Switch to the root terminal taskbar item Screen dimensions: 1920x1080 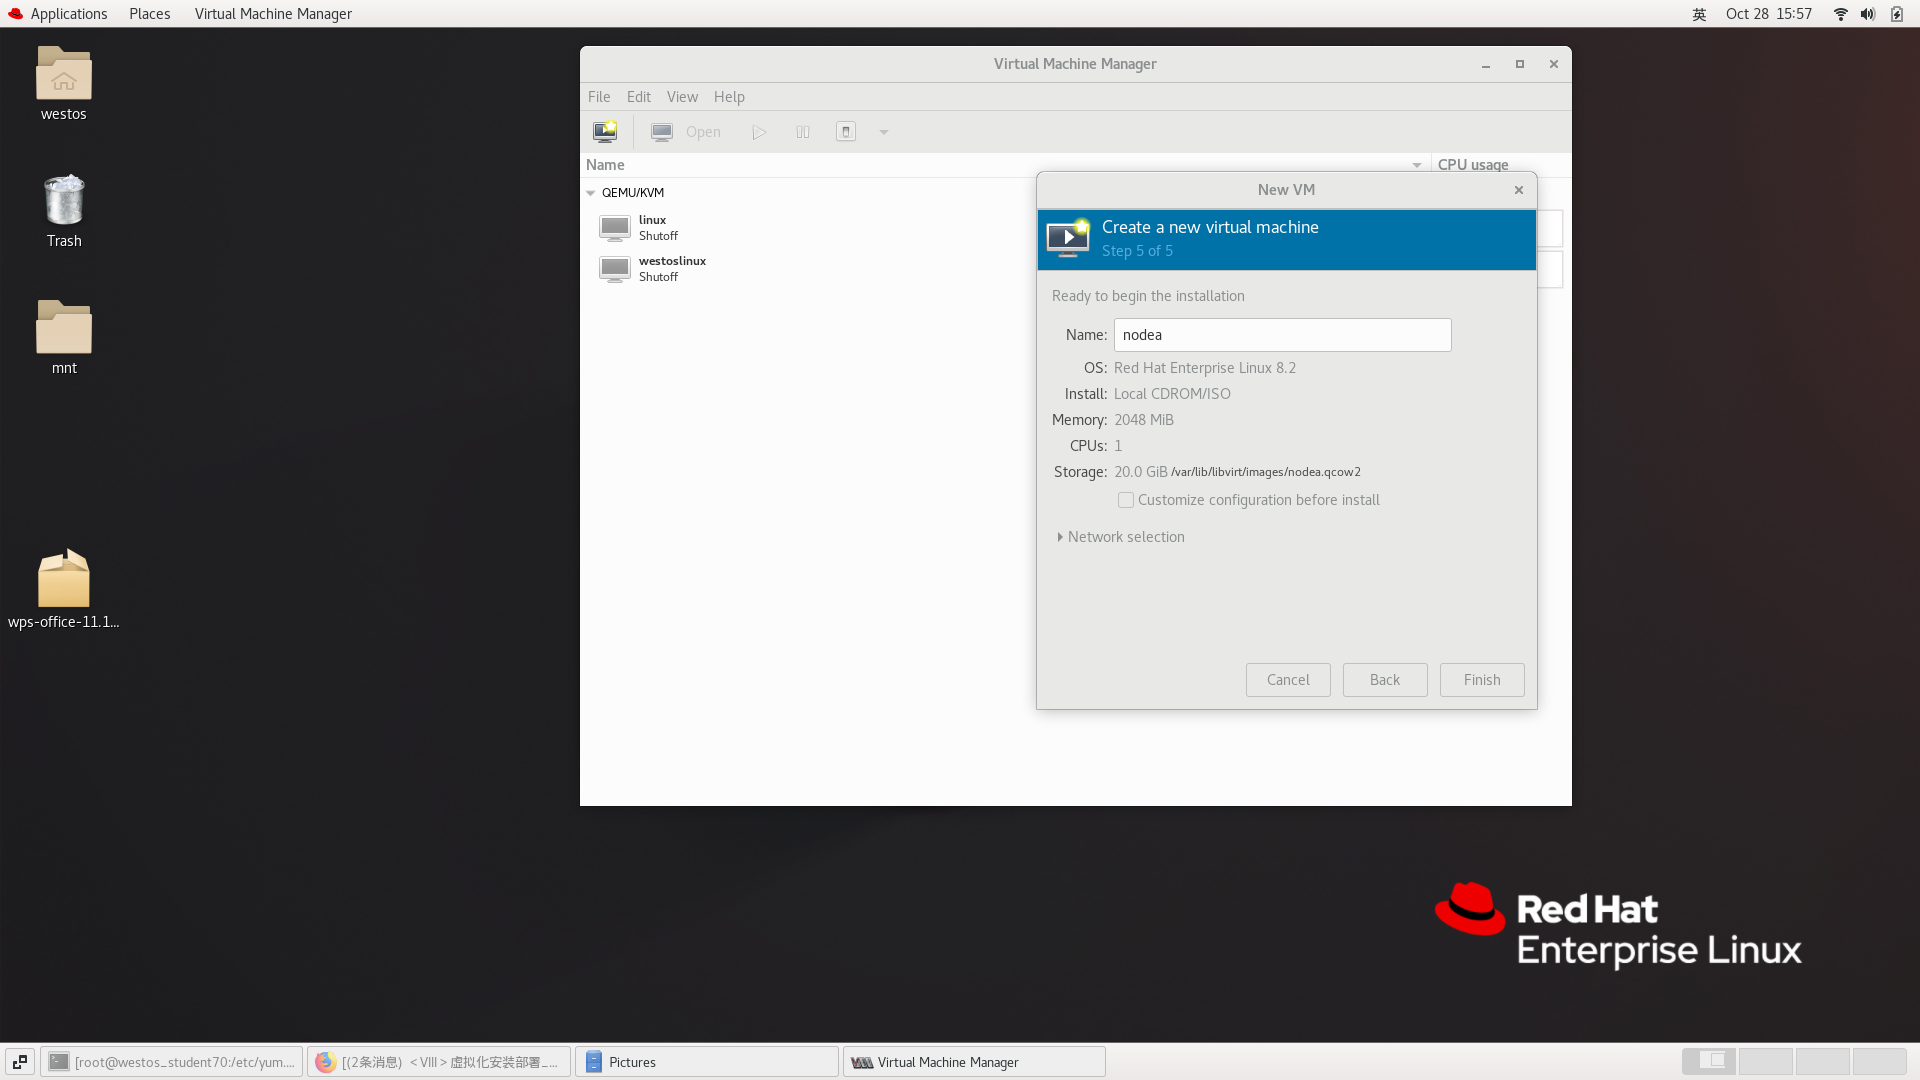pyautogui.click(x=172, y=1062)
